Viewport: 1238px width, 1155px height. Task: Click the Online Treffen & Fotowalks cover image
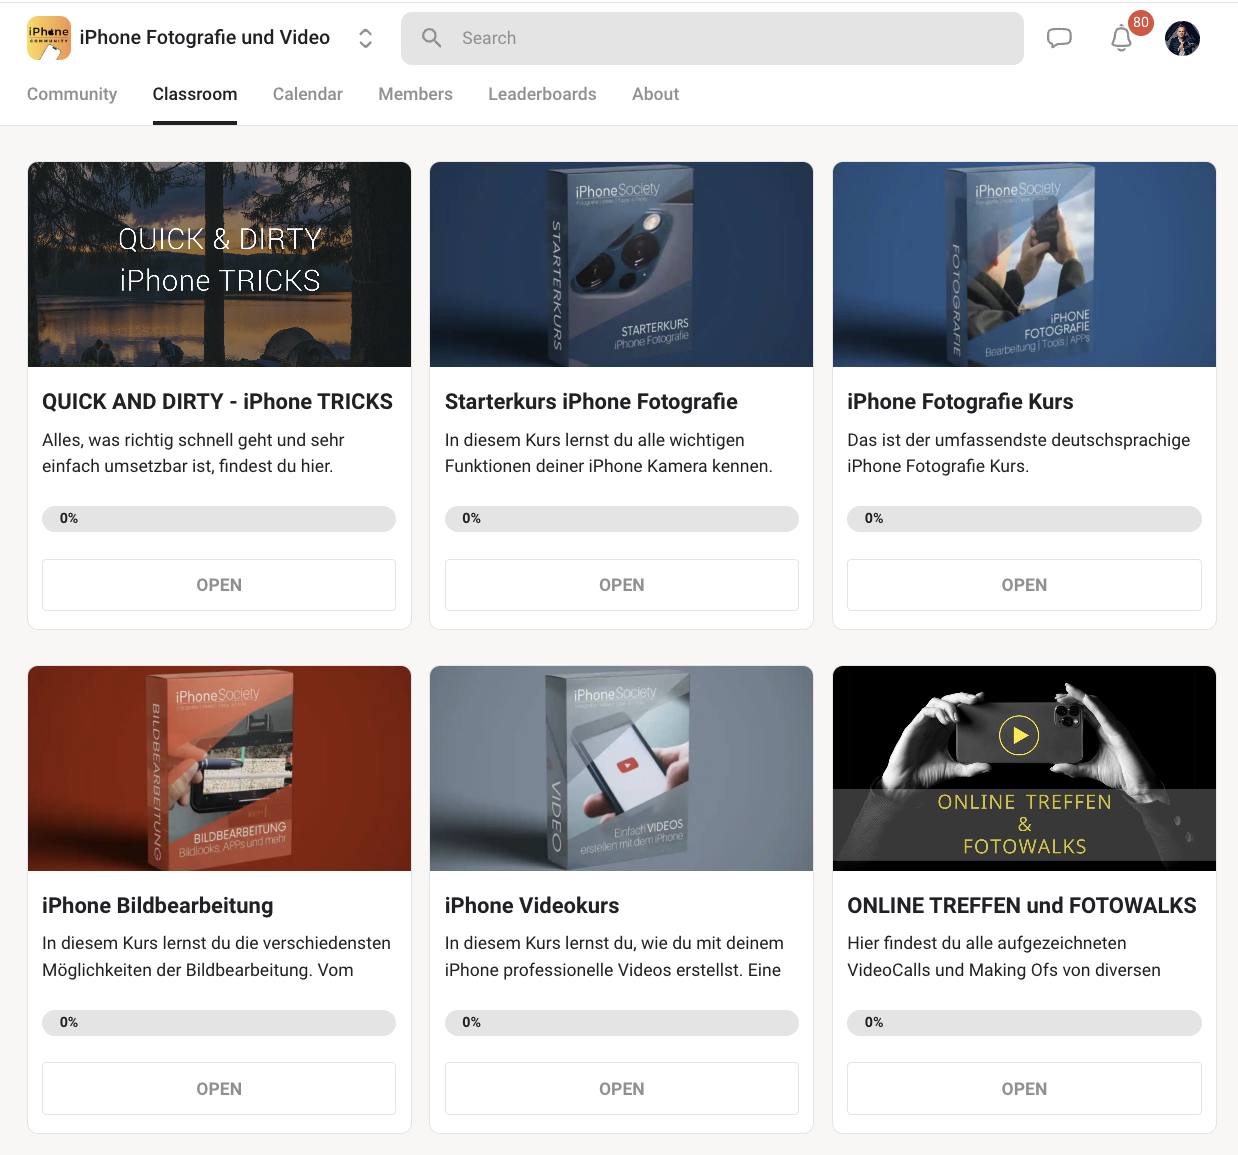click(x=1024, y=768)
